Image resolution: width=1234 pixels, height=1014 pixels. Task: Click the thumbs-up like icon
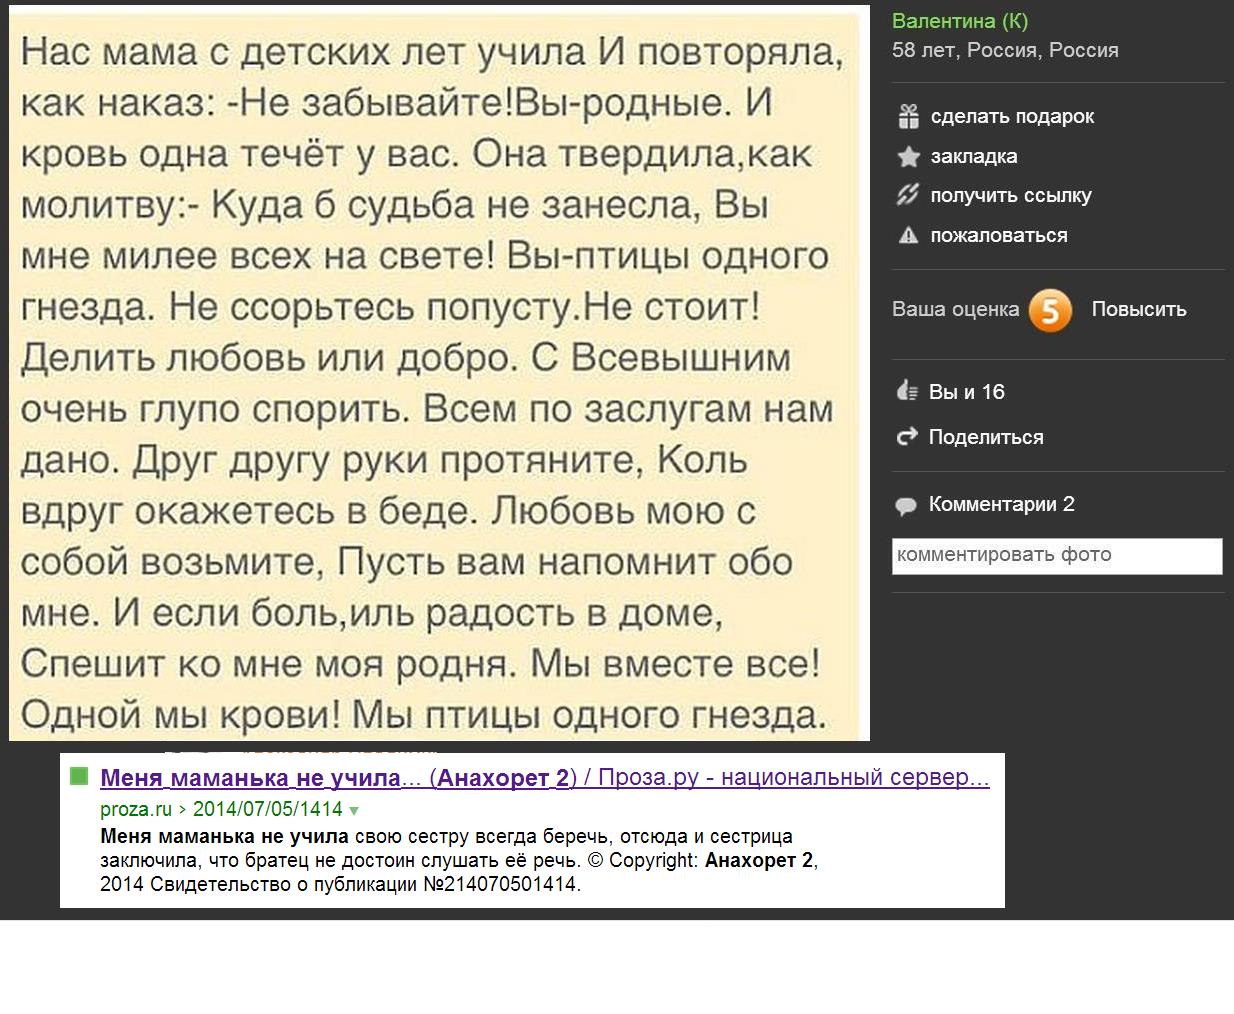(x=907, y=391)
